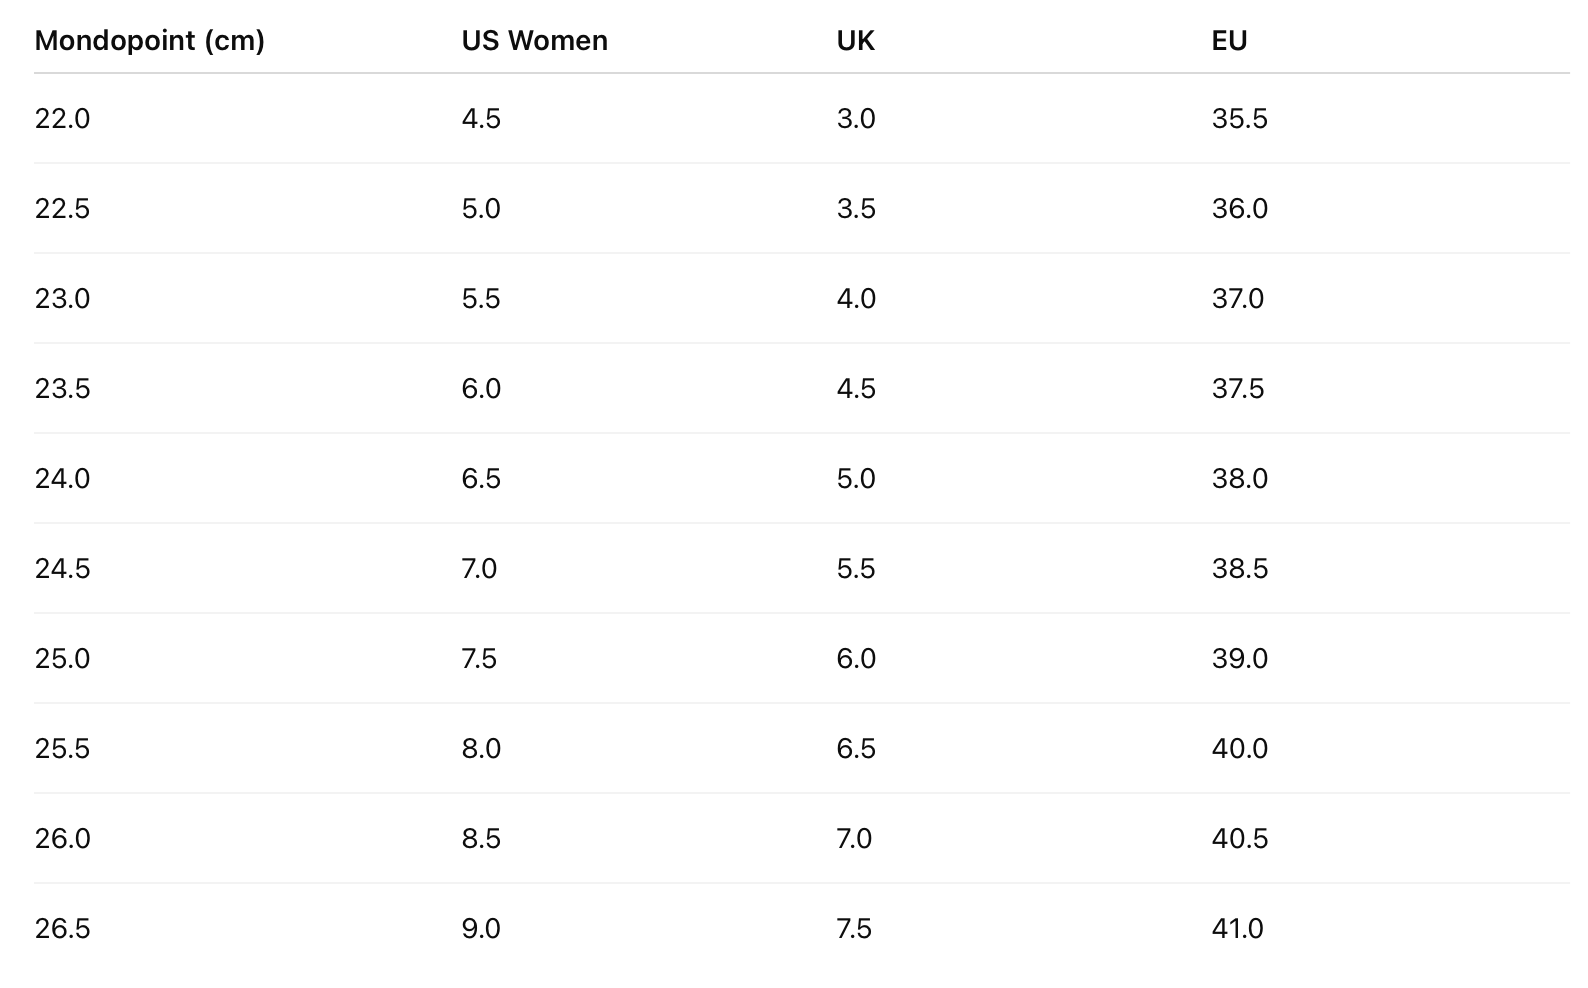Screen dimensions: 1588x988
Task: Click the 35.5 EU size cell
Action: (1239, 119)
